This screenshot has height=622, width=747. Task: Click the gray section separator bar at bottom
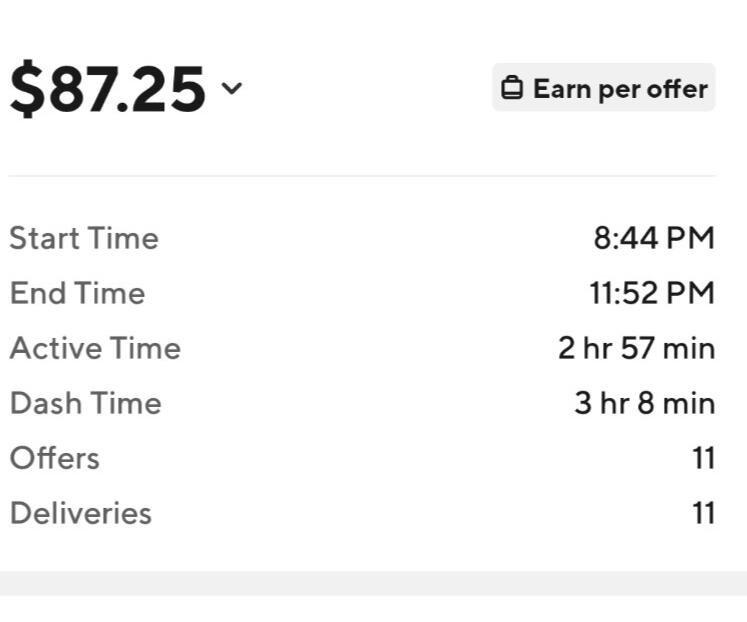[x=374, y=583]
